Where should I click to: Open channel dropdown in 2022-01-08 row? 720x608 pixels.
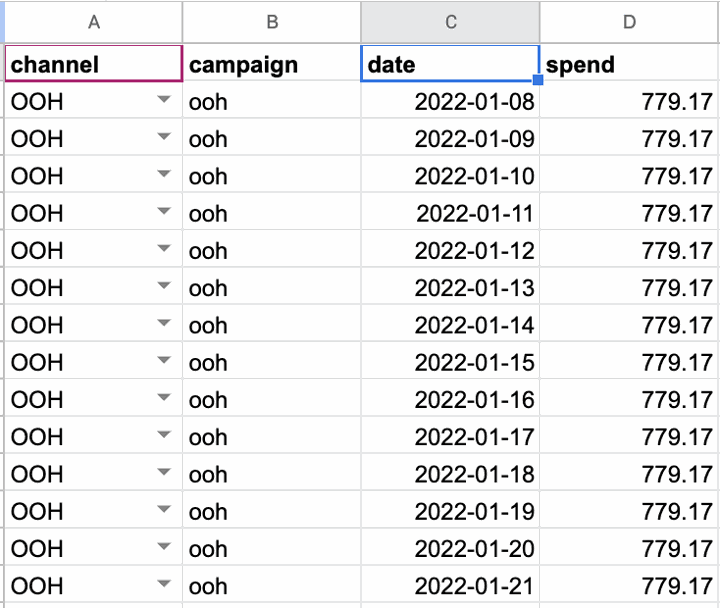coord(164,99)
